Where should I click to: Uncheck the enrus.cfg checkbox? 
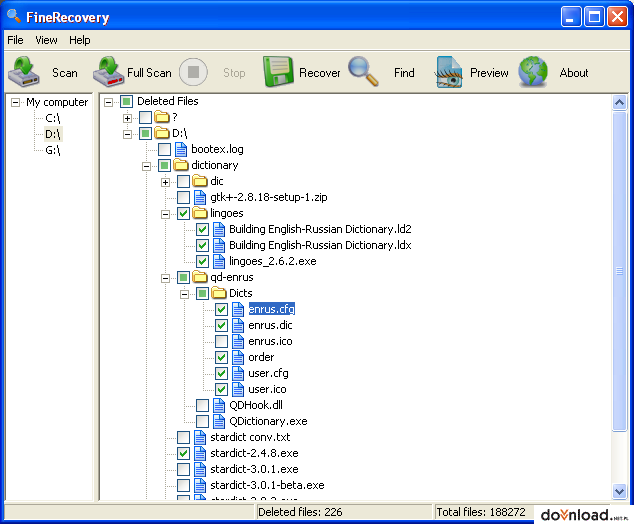coord(221,309)
